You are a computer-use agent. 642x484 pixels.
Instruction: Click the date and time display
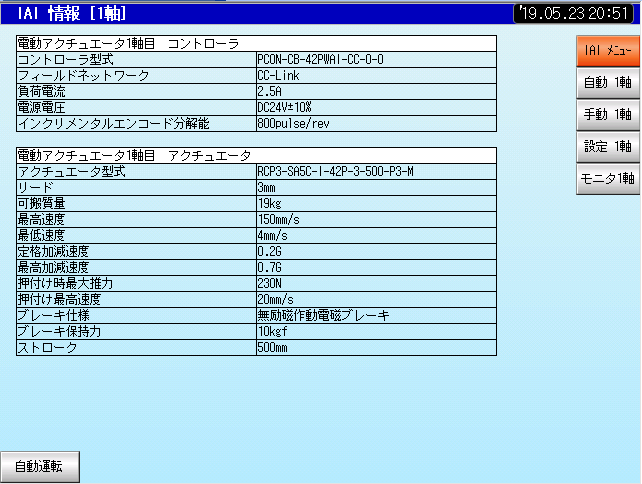[x=574, y=13]
